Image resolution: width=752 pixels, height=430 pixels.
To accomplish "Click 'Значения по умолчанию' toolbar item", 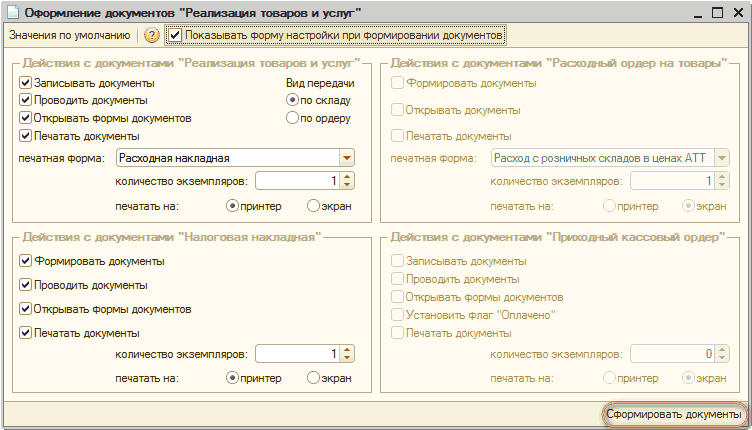I will pyautogui.click(x=68, y=35).
